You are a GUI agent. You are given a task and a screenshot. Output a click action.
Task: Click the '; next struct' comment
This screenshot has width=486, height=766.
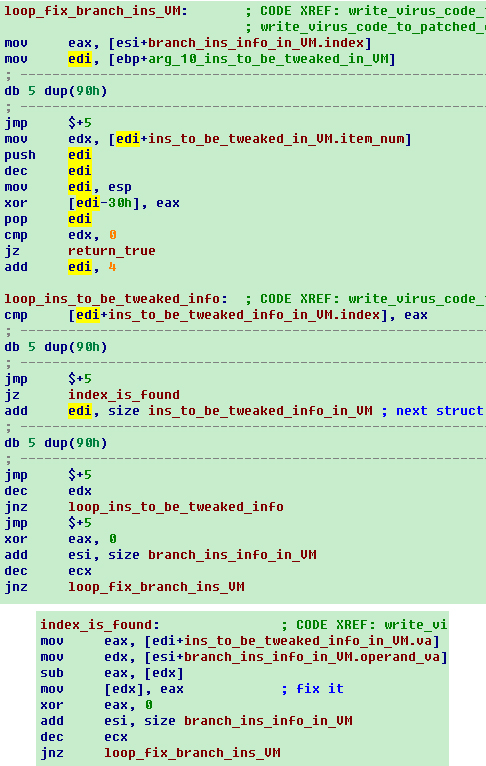[x=432, y=411]
